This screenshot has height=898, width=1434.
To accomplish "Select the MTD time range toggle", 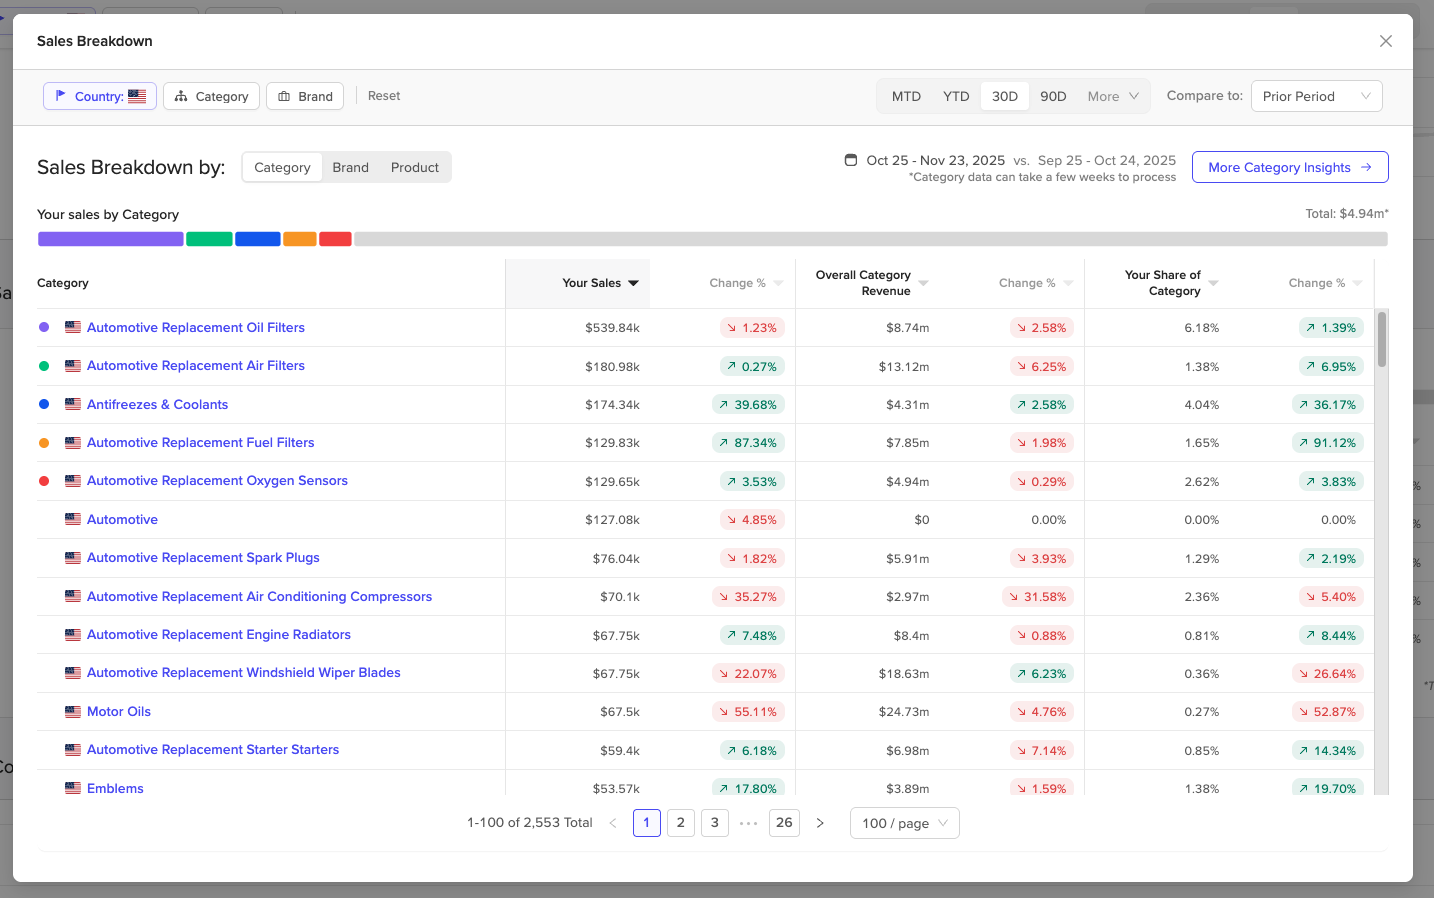I will tap(906, 96).
